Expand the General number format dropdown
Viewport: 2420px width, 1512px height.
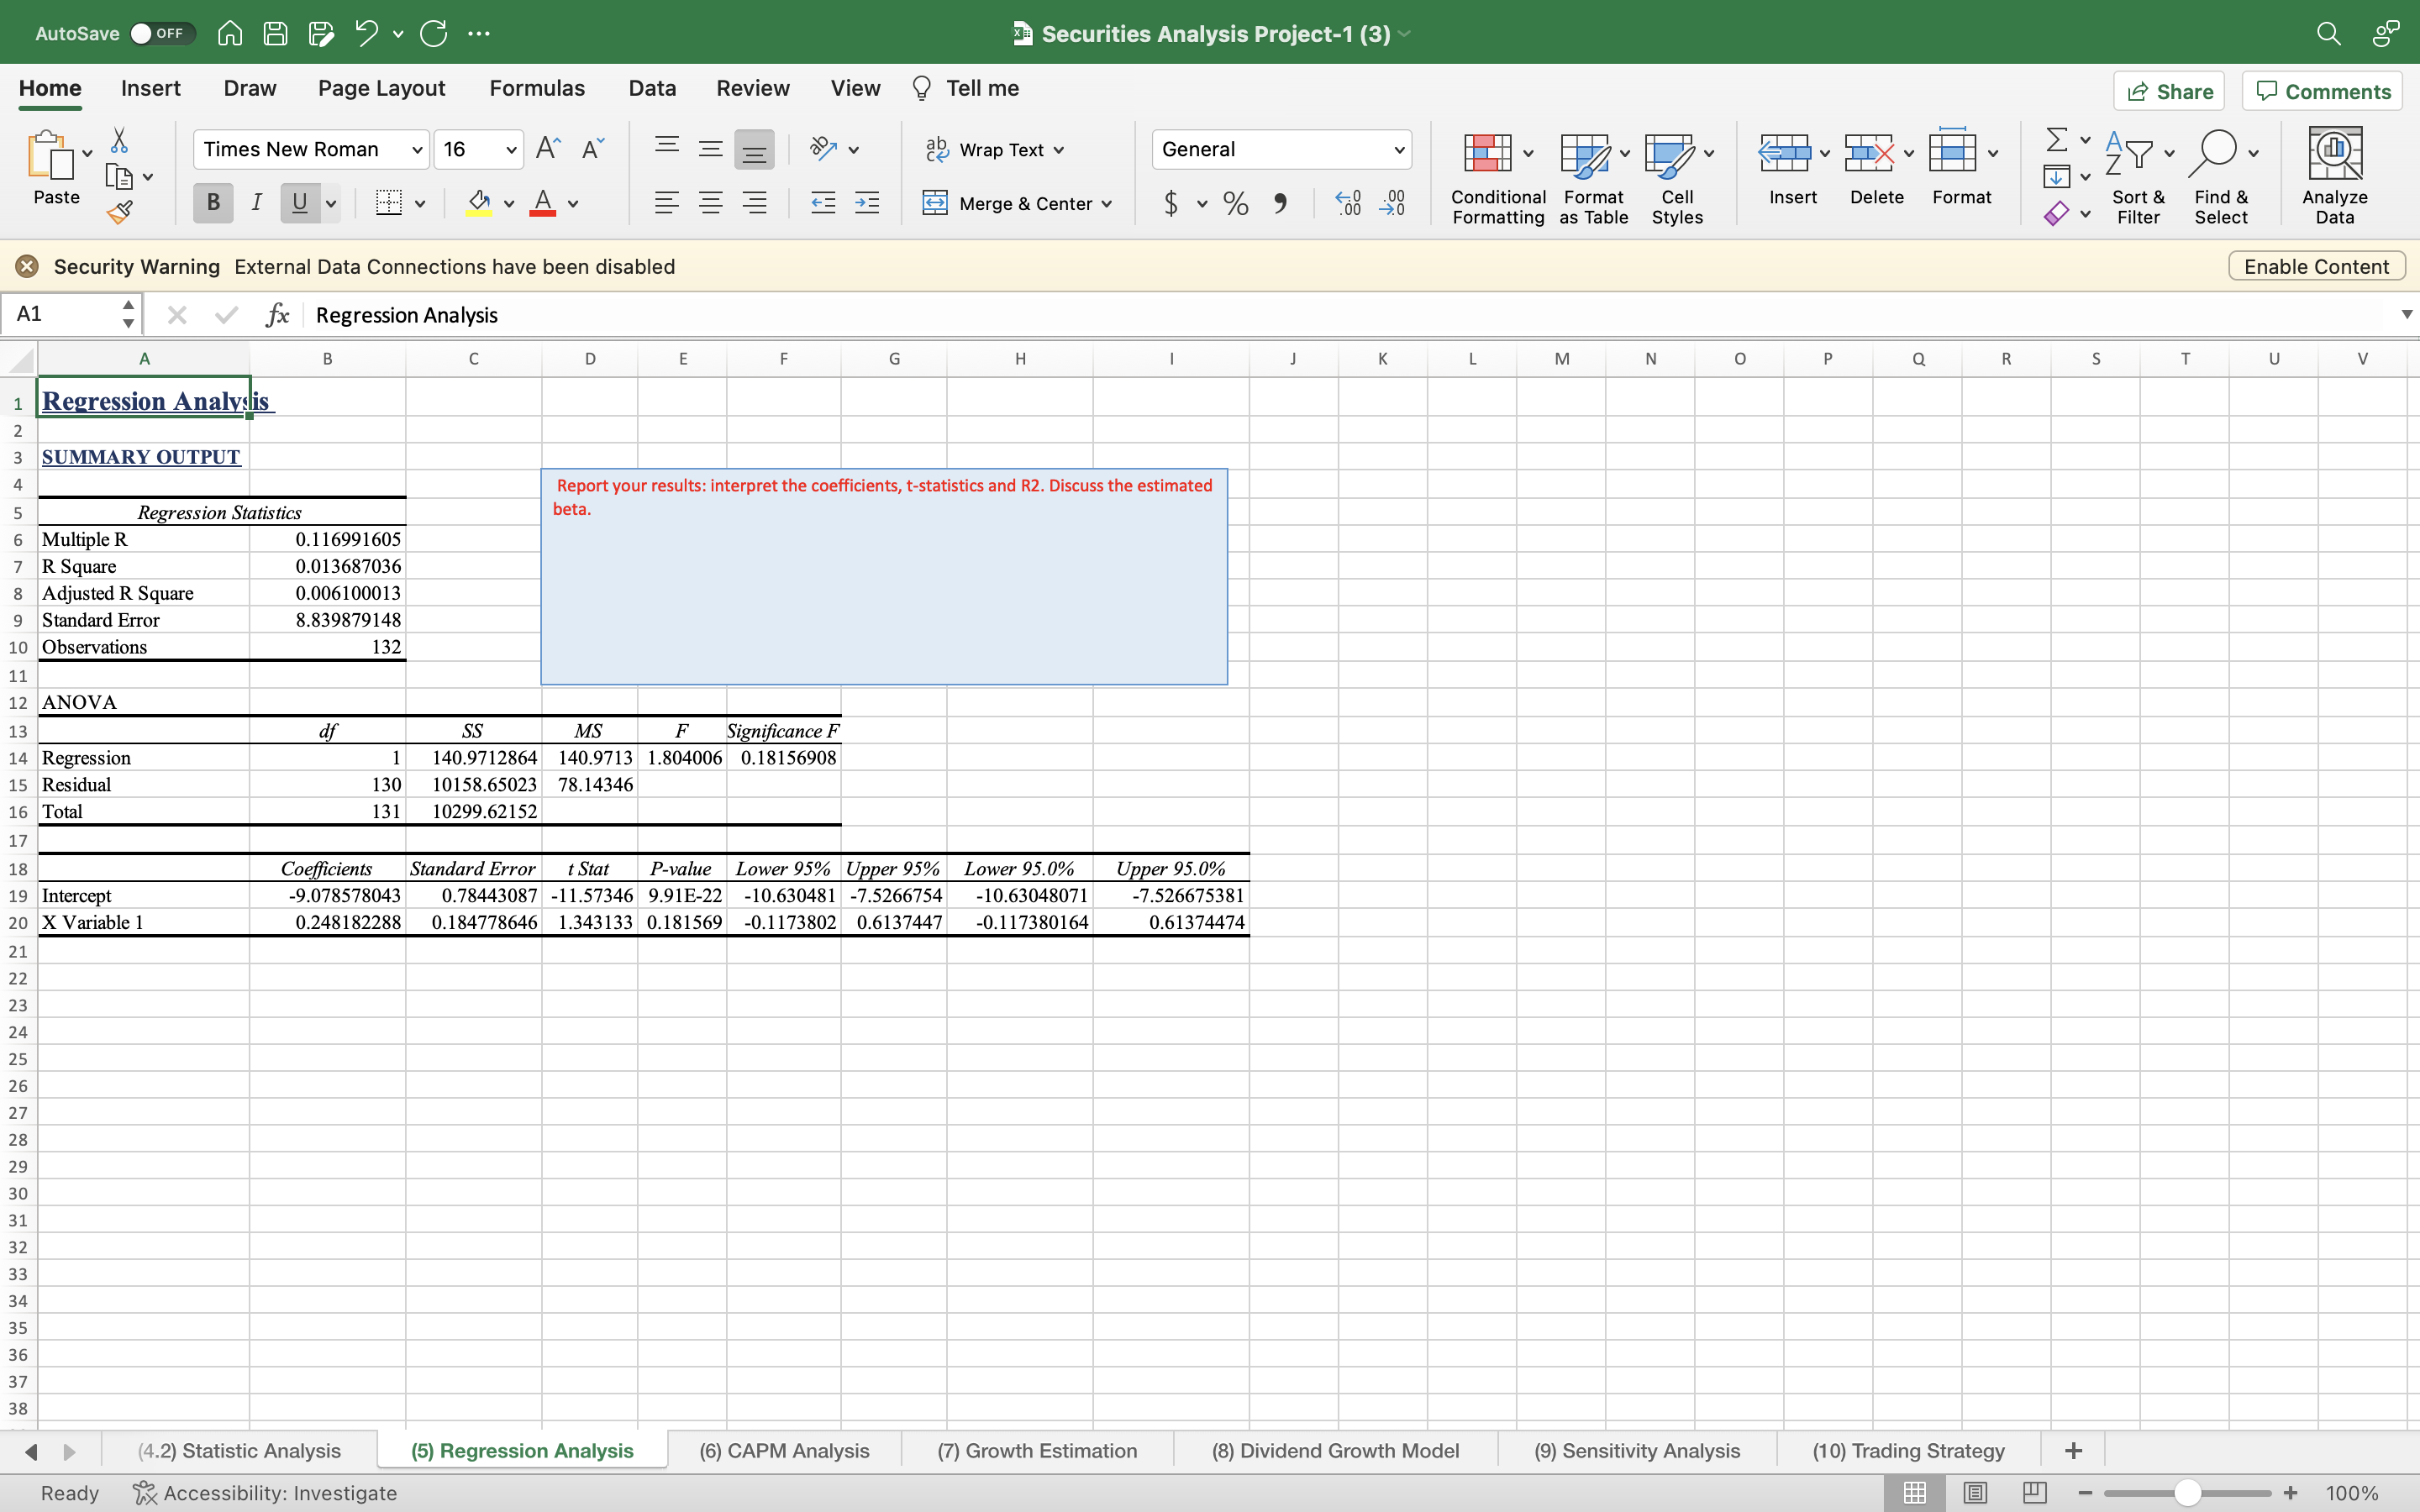[x=1398, y=150]
